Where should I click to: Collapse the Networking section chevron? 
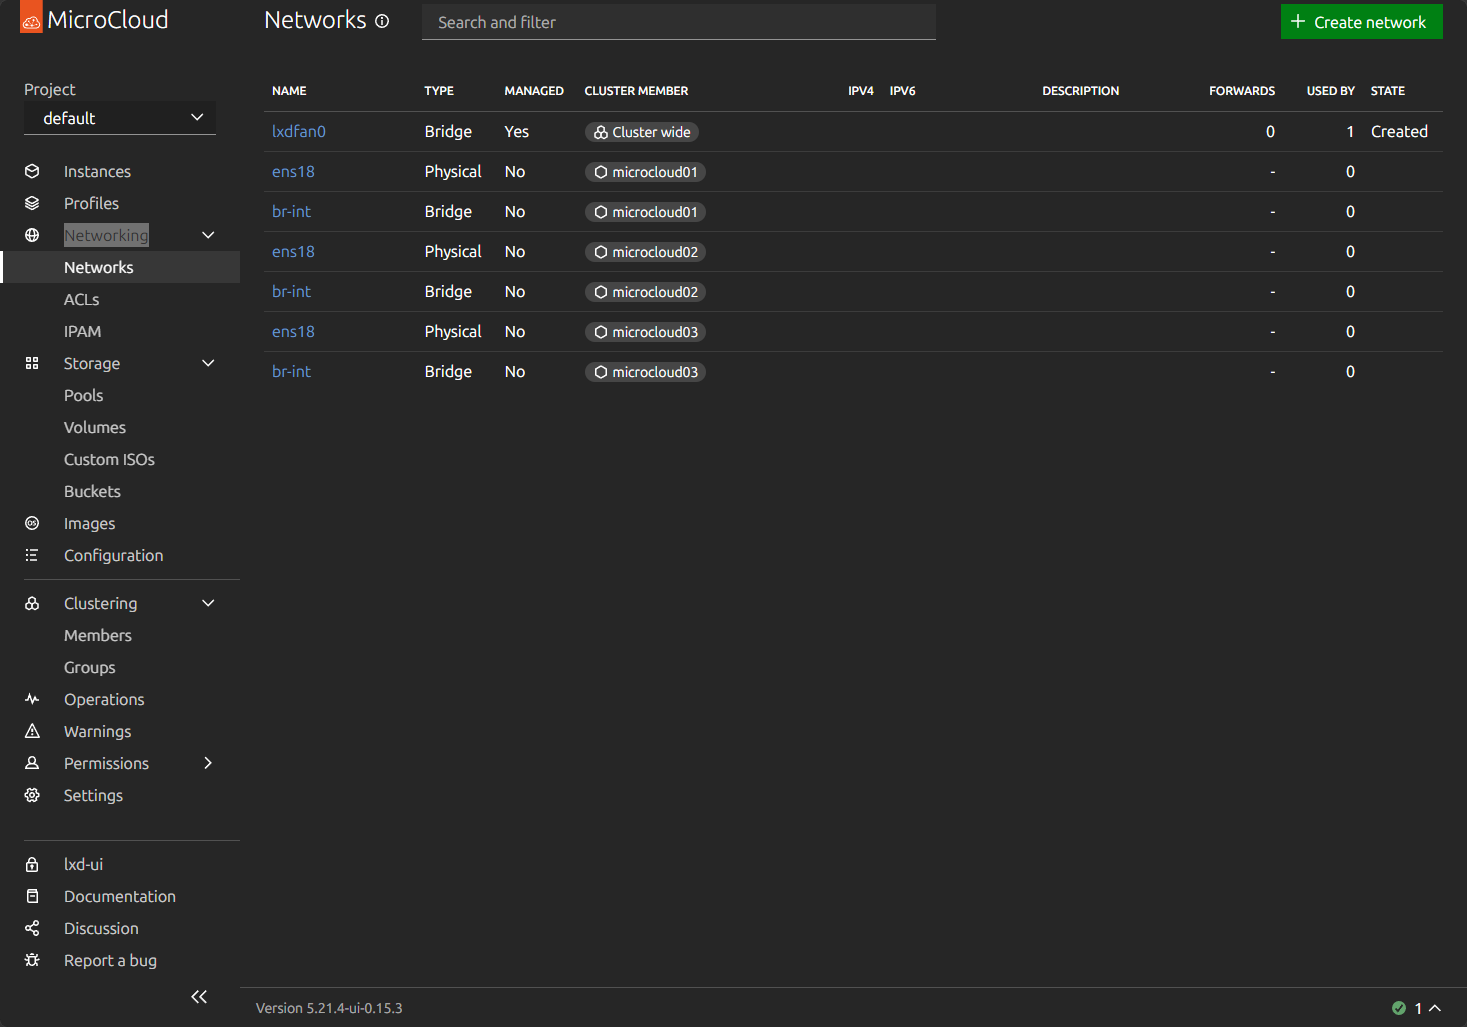pos(208,235)
